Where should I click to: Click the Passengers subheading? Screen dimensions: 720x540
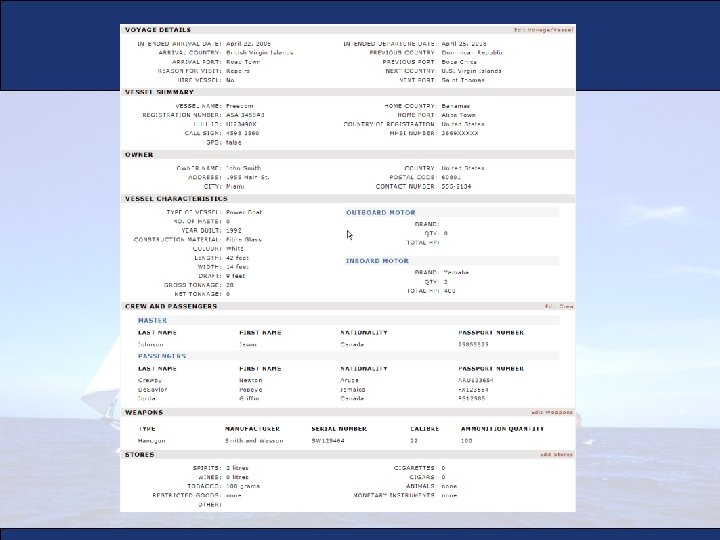coord(162,356)
